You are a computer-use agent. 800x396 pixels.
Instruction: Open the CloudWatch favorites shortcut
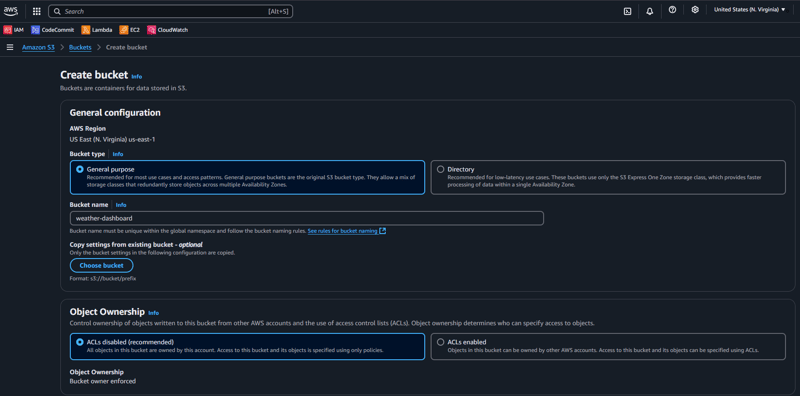click(168, 30)
